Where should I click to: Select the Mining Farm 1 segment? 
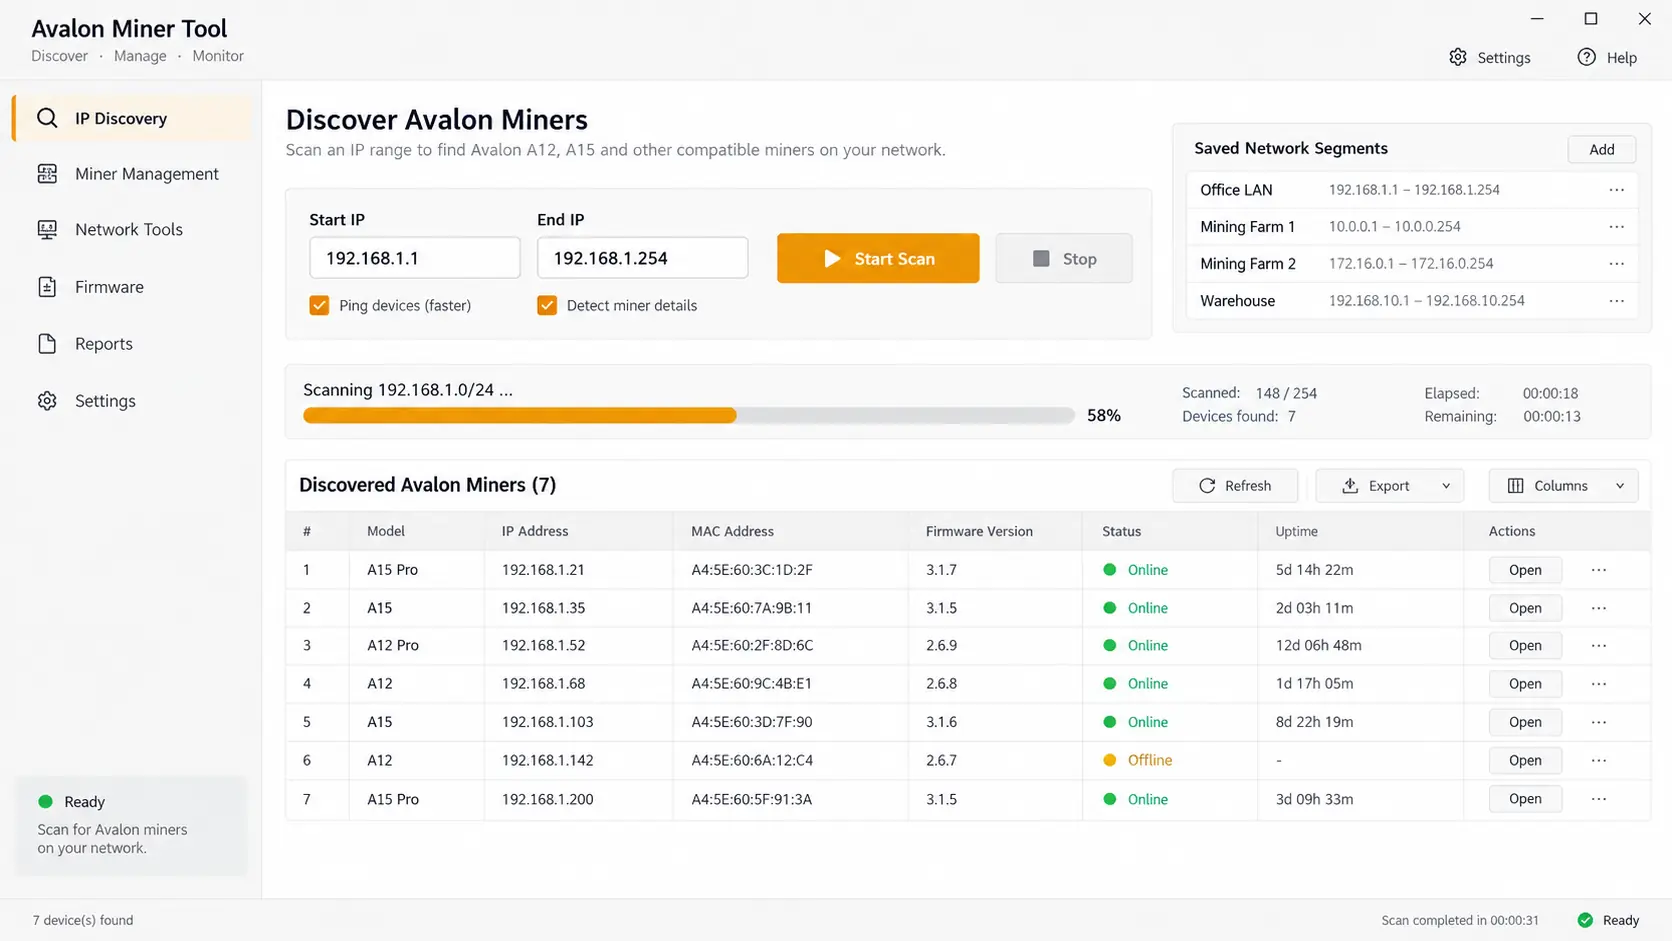coord(1412,227)
